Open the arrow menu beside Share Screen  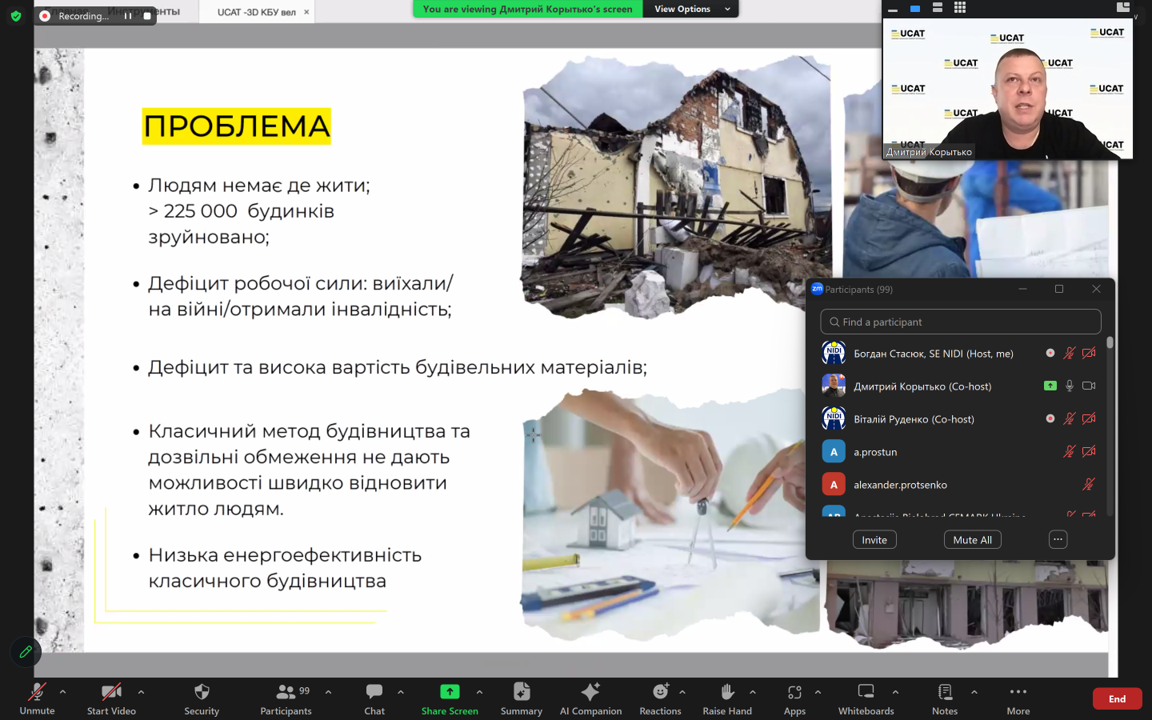(x=479, y=692)
